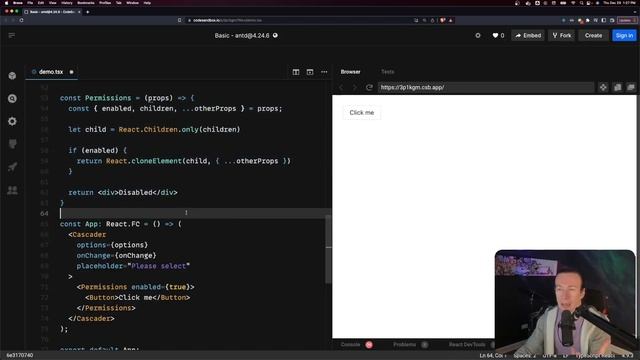This screenshot has width=640, height=360.
Task: Open a new browser tab with plus
Action: coord(87,12)
